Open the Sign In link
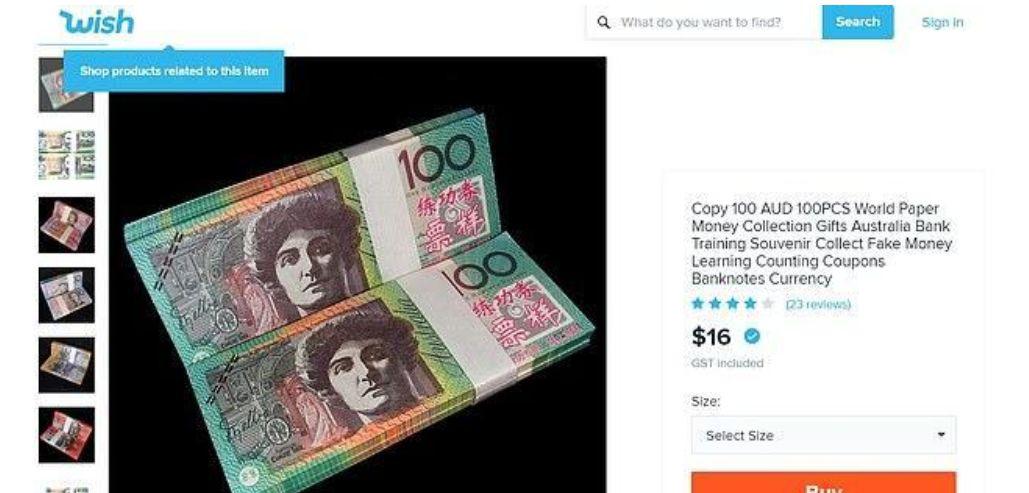Screen dimensions: 1029x493 942,22
